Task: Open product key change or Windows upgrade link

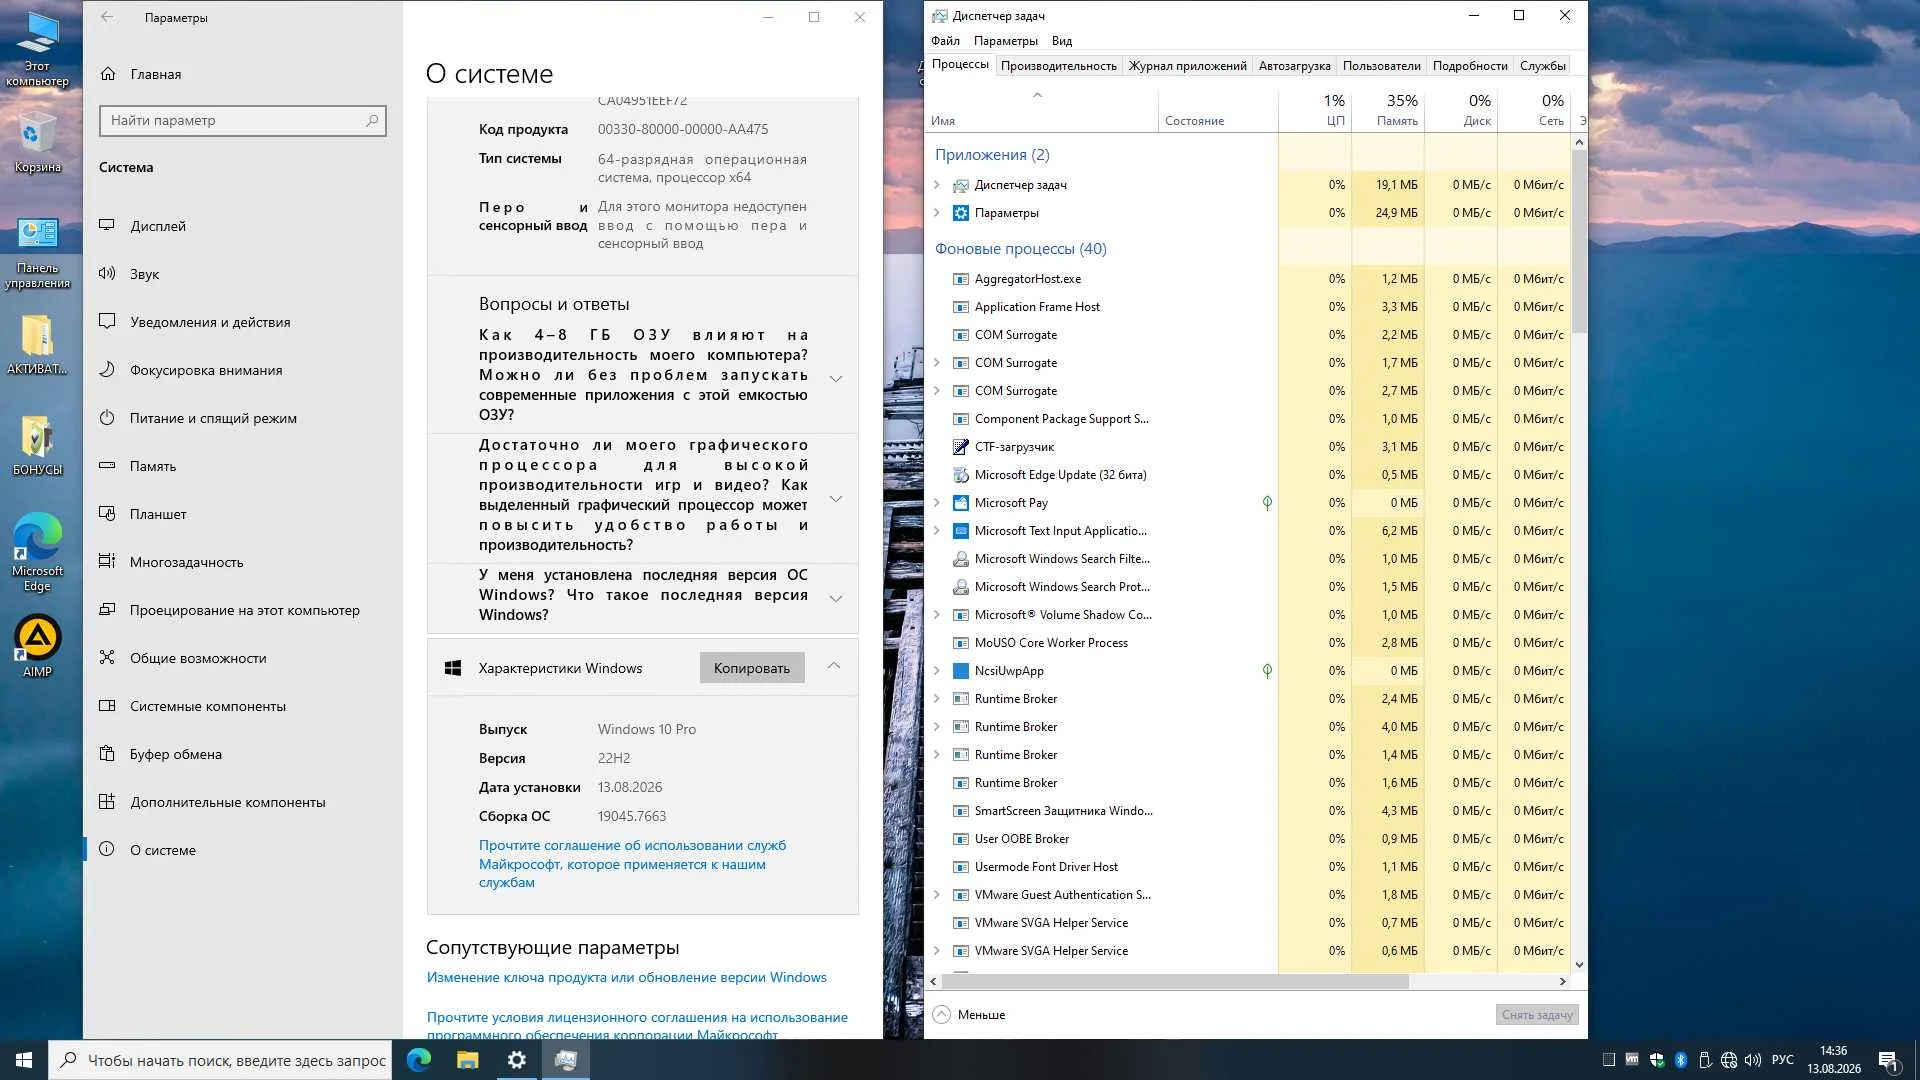Action: [627, 977]
